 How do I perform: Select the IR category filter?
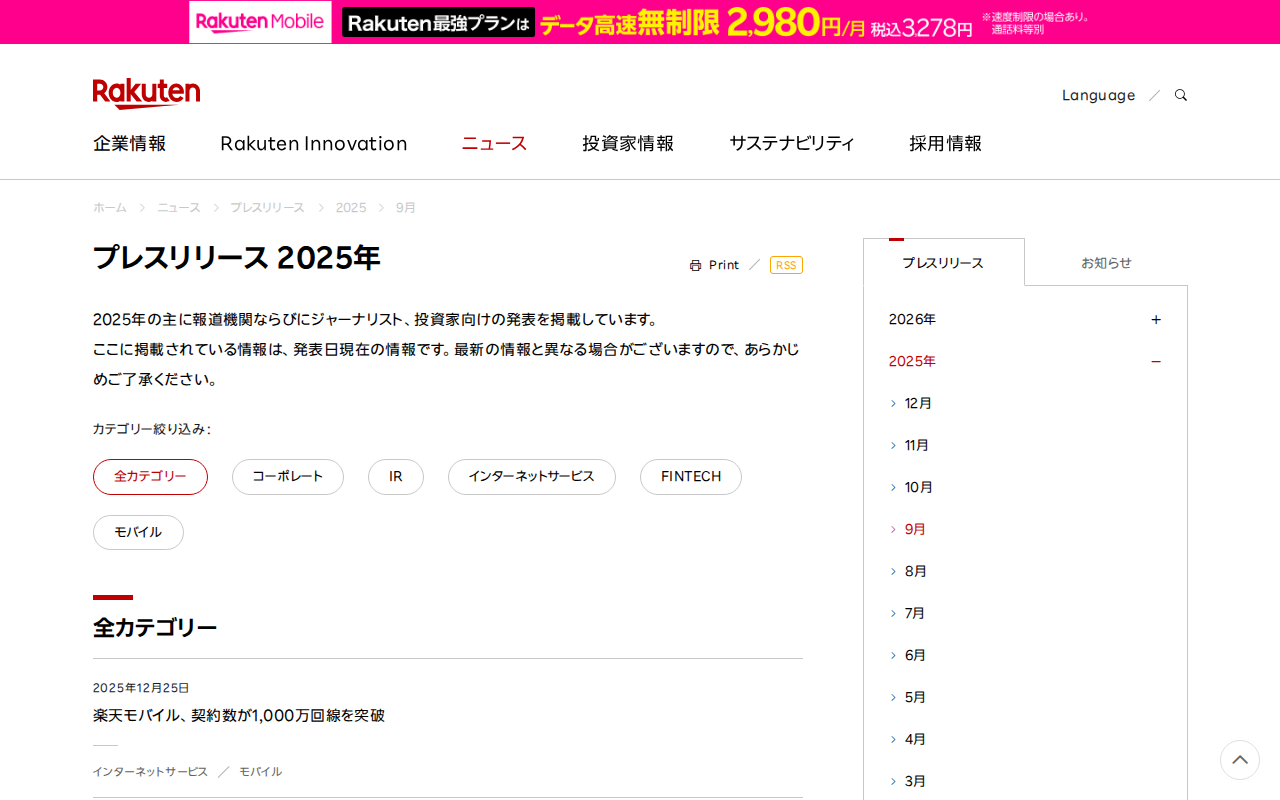coord(395,477)
